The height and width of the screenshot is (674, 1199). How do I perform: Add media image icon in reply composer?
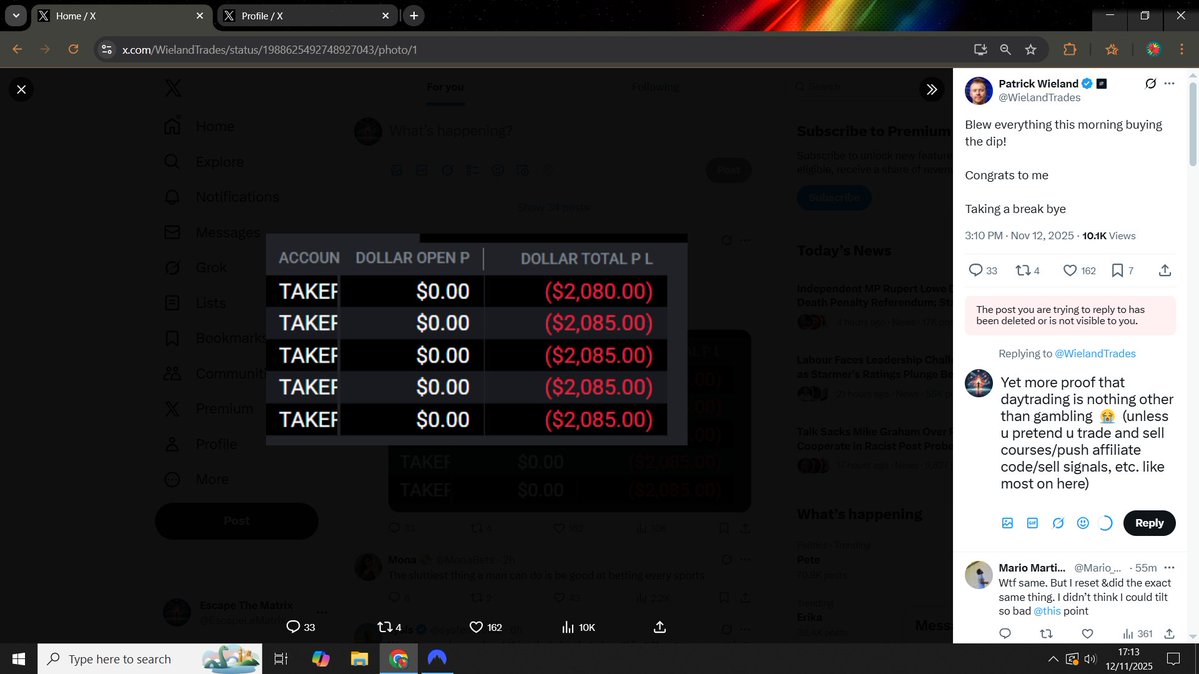click(x=1007, y=523)
